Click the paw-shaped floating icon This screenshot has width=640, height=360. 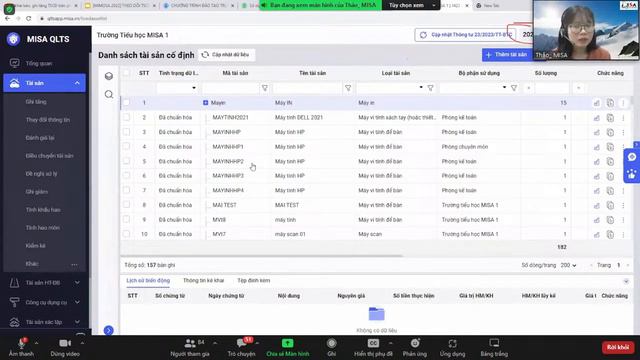click(632, 174)
